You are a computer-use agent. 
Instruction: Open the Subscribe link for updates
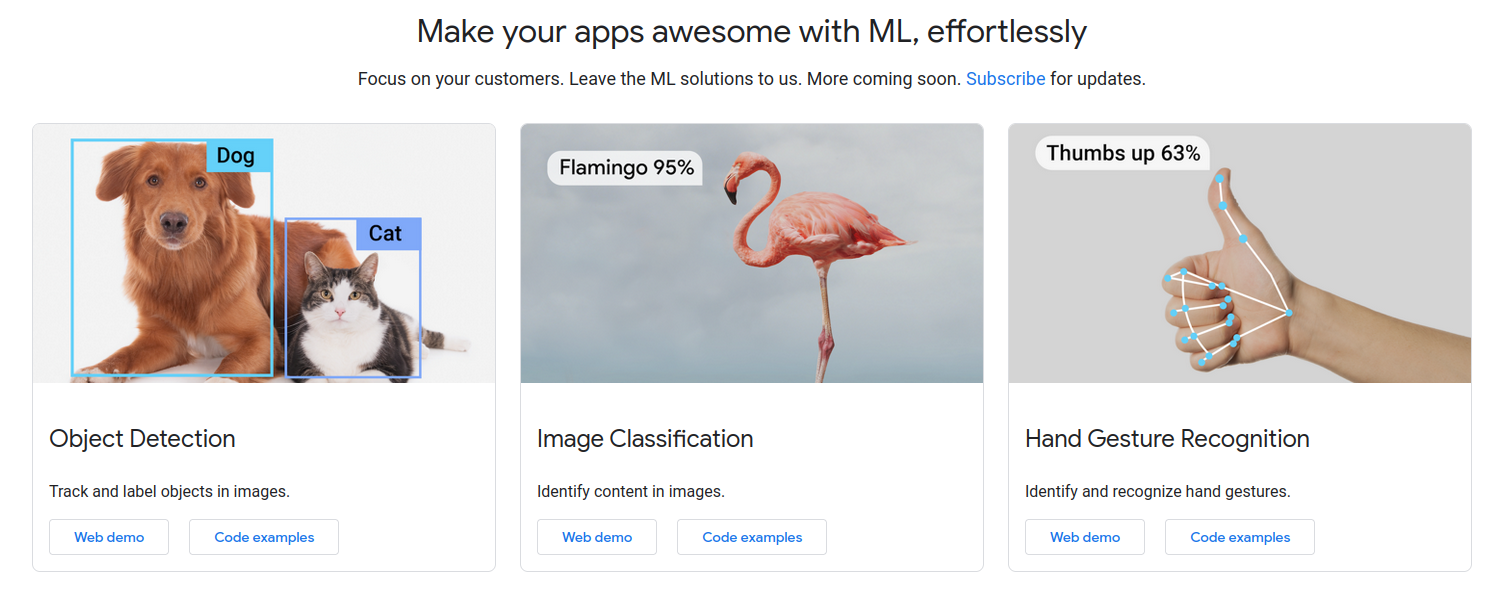(1005, 79)
